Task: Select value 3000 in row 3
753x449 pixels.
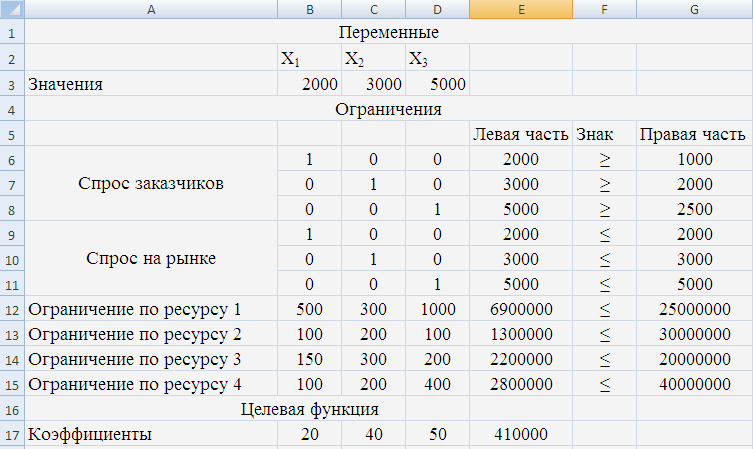Action: click(373, 84)
